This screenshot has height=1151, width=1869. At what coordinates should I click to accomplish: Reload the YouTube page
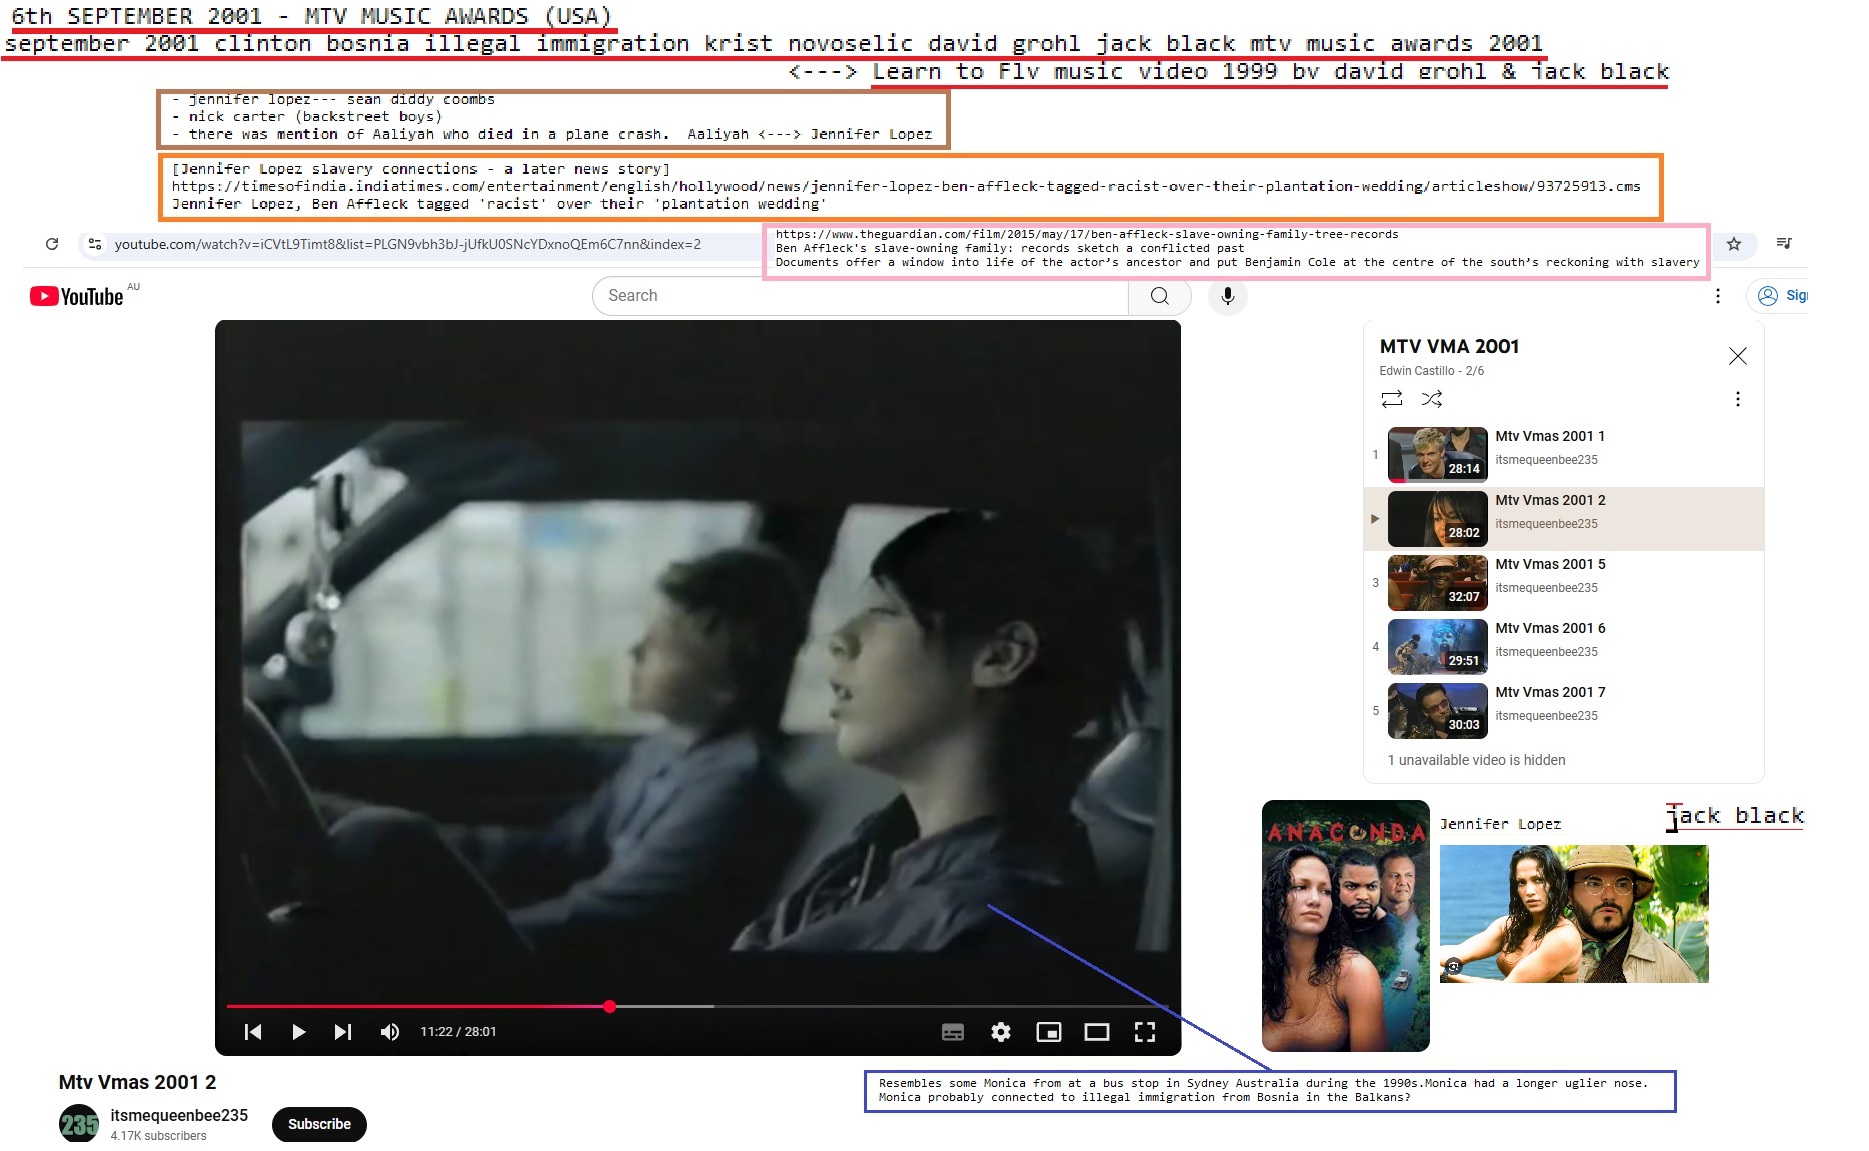(x=52, y=244)
